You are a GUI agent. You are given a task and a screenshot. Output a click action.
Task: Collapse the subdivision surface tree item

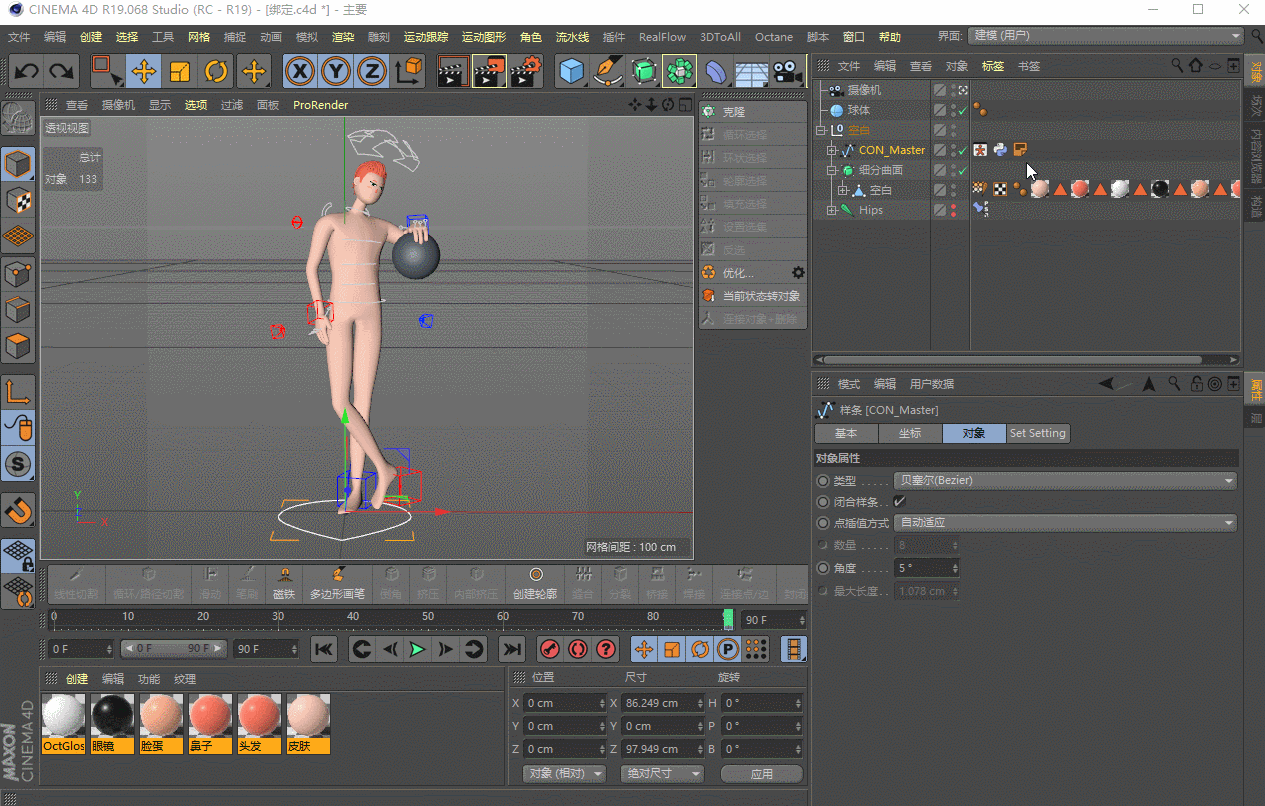pos(831,170)
